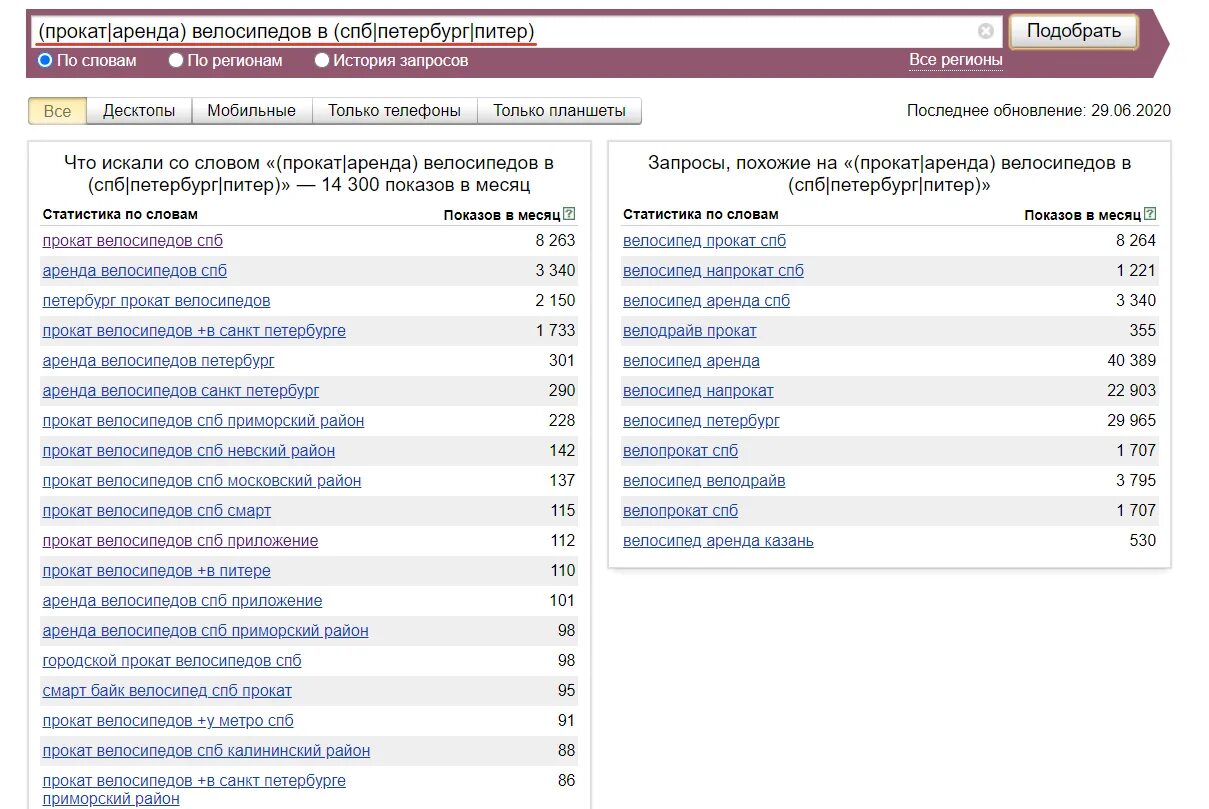
Task: Open 'велосипед напрокат спб' similar query
Action: (713, 271)
